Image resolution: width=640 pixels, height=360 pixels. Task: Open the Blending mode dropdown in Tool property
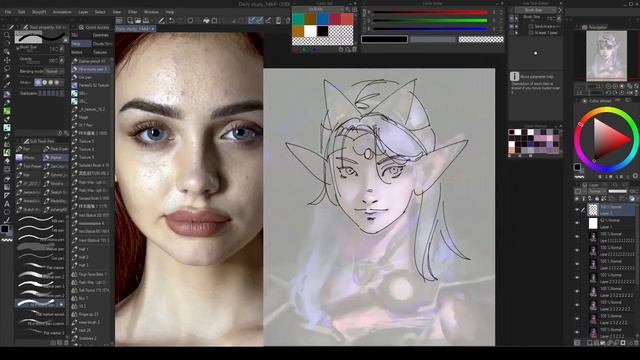pyautogui.click(x=54, y=71)
